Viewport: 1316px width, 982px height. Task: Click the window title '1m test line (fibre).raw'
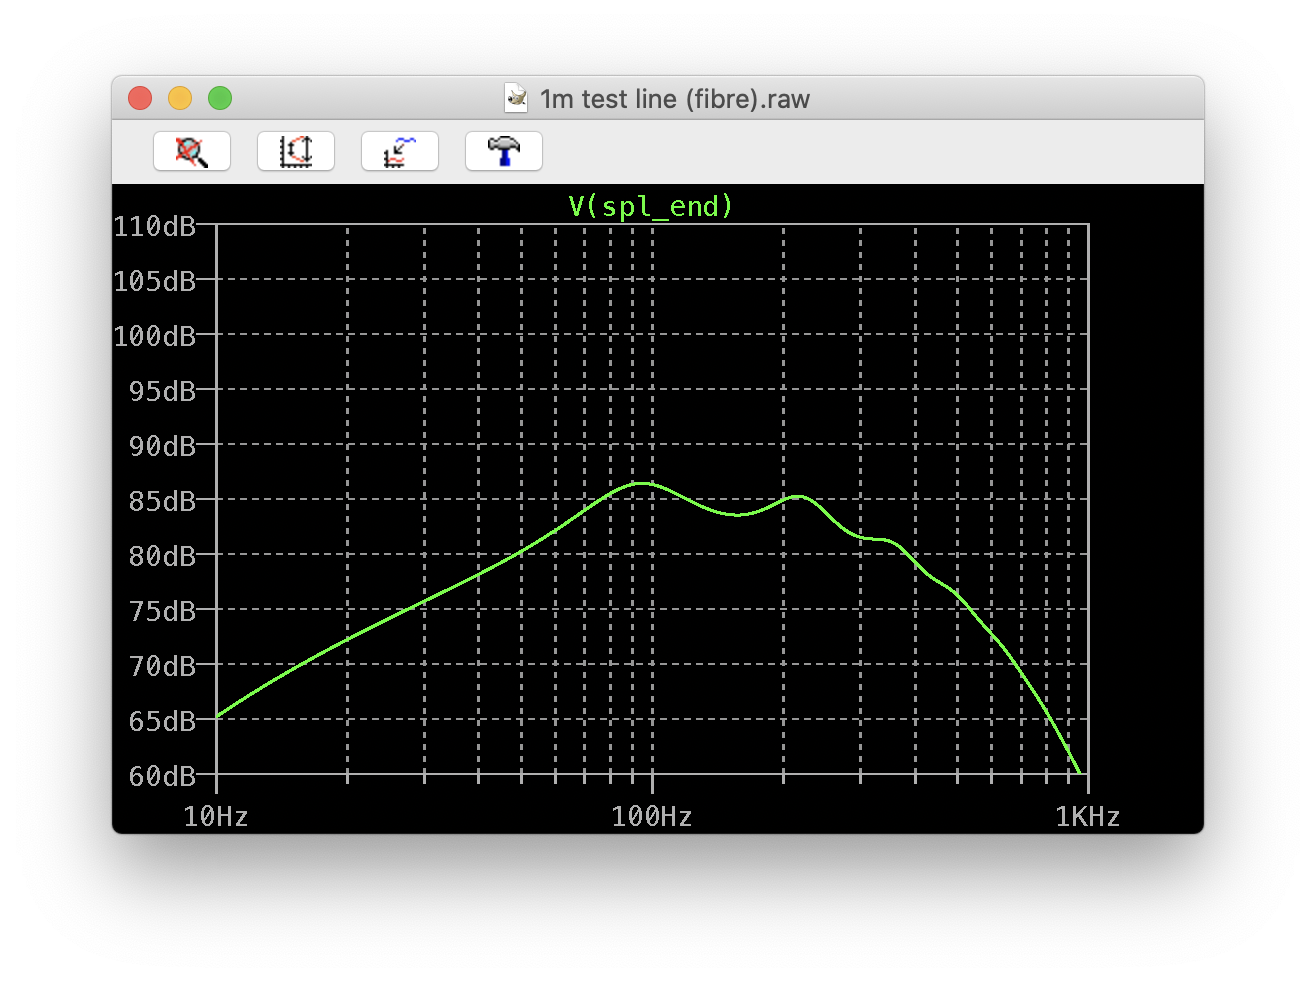click(x=675, y=99)
